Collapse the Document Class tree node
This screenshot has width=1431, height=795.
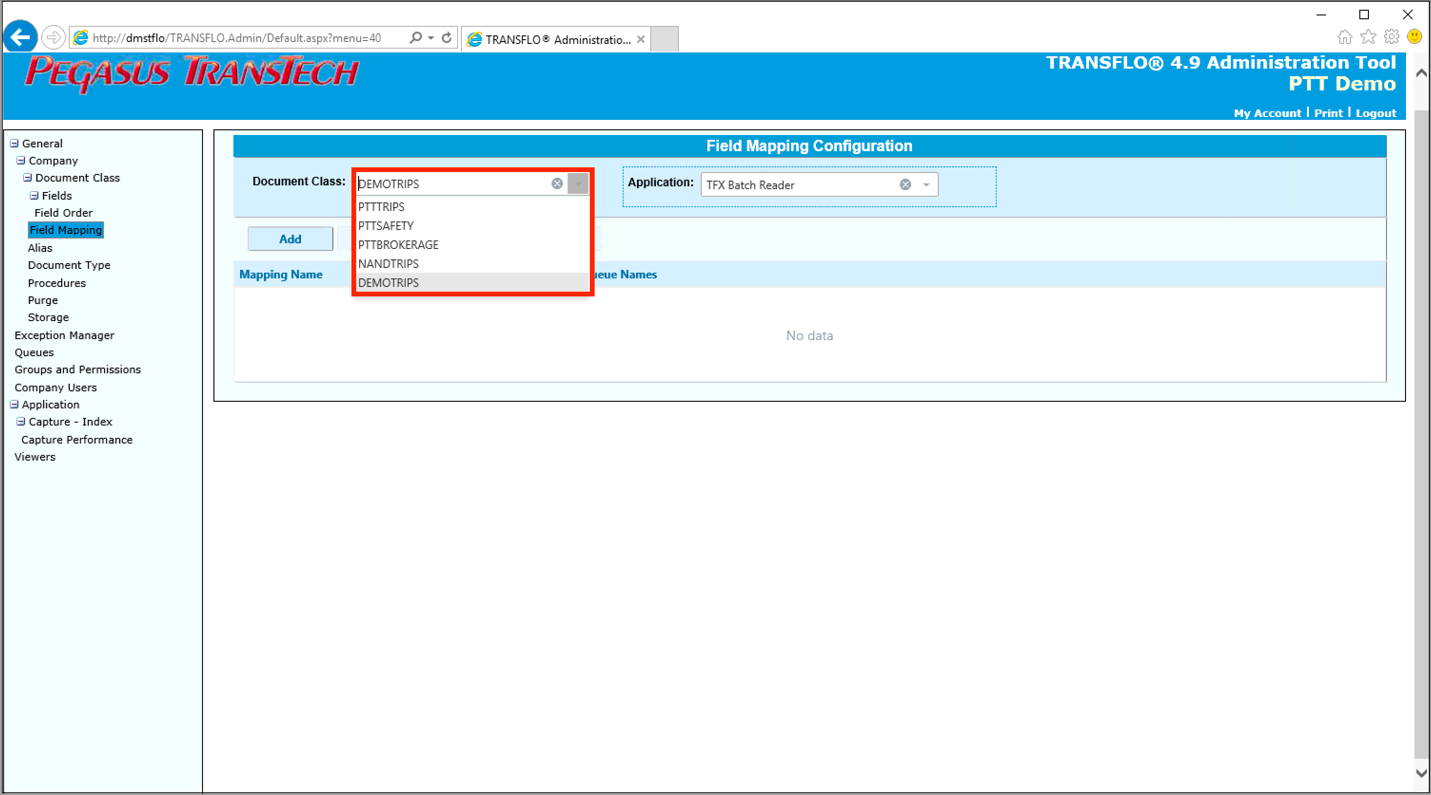tap(28, 178)
